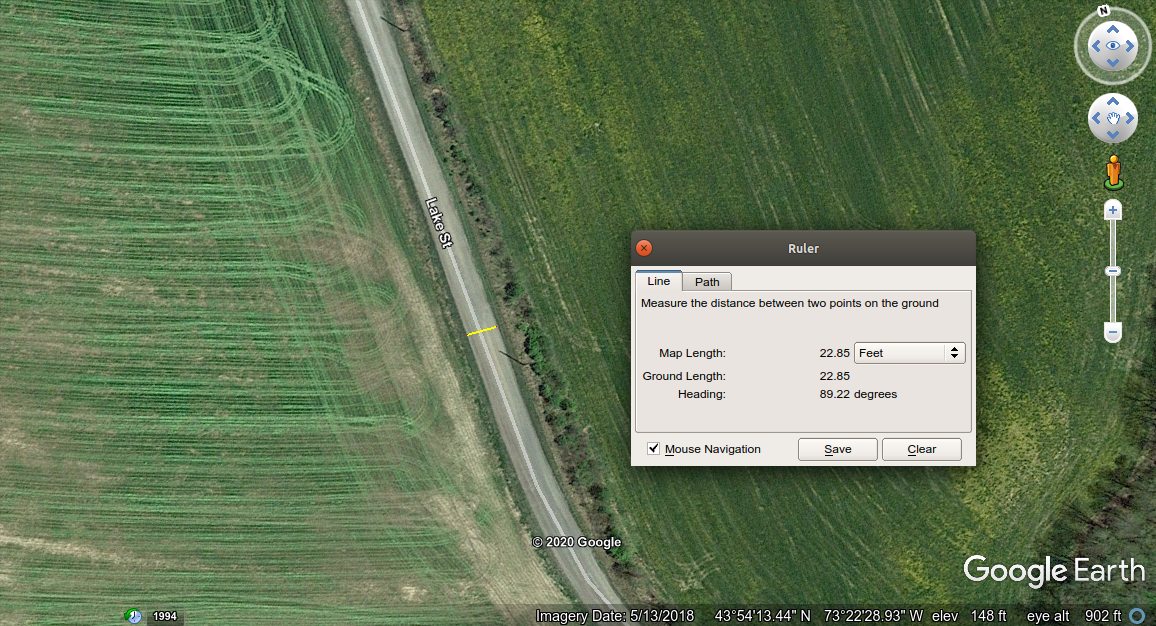Rotate view right using Look joystick arrow
The height and width of the screenshot is (626, 1156).
[1131, 46]
